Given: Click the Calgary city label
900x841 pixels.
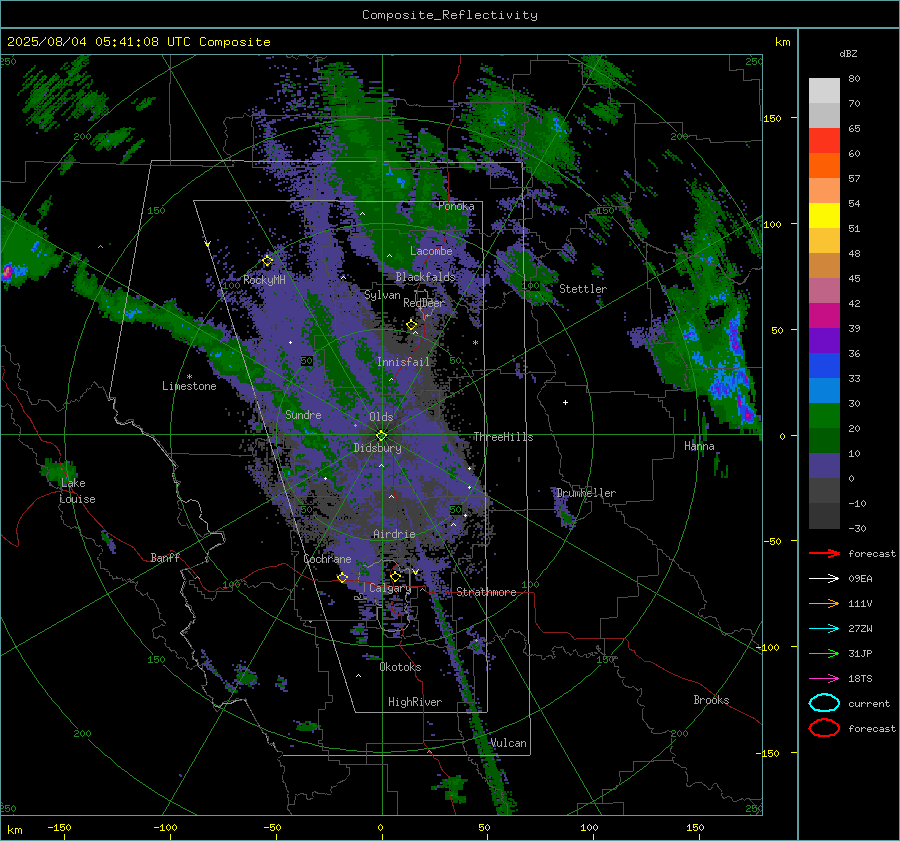Looking at the screenshot, I should (390, 588).
